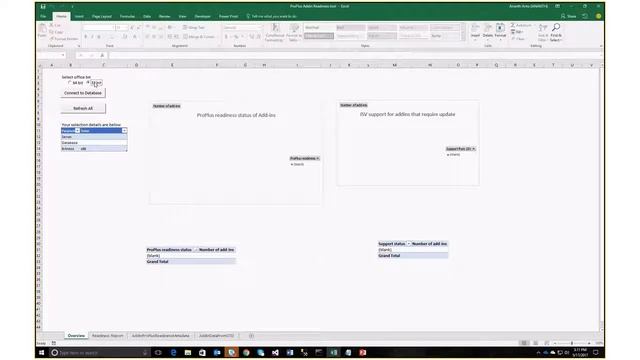Viewport: 640px width, 360px height.
Task: Add a new sheet with plus button
Action: pyautogui.click(x=251, y=336)
